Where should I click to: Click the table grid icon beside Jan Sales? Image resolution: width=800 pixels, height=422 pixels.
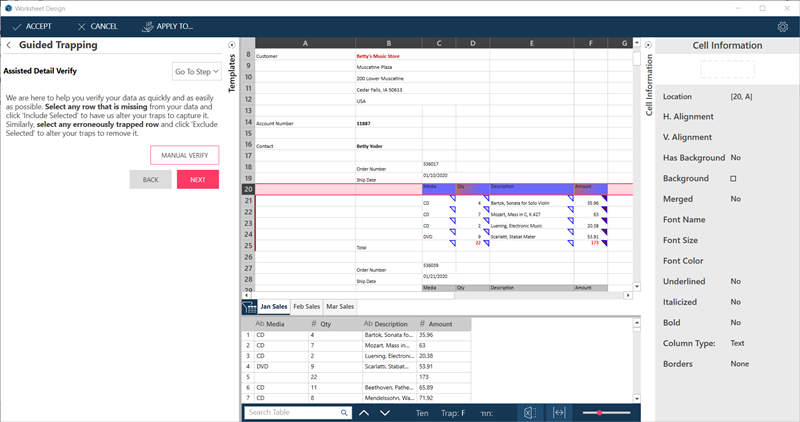(249, 306)
